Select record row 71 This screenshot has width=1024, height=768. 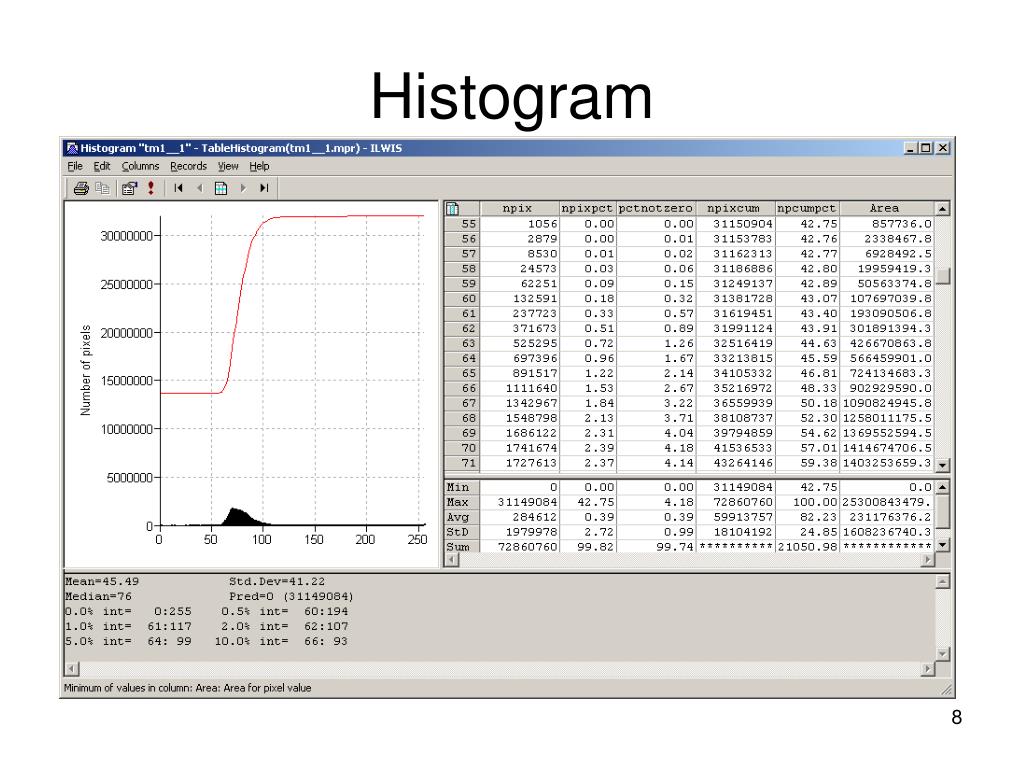[x=462, y=464]
